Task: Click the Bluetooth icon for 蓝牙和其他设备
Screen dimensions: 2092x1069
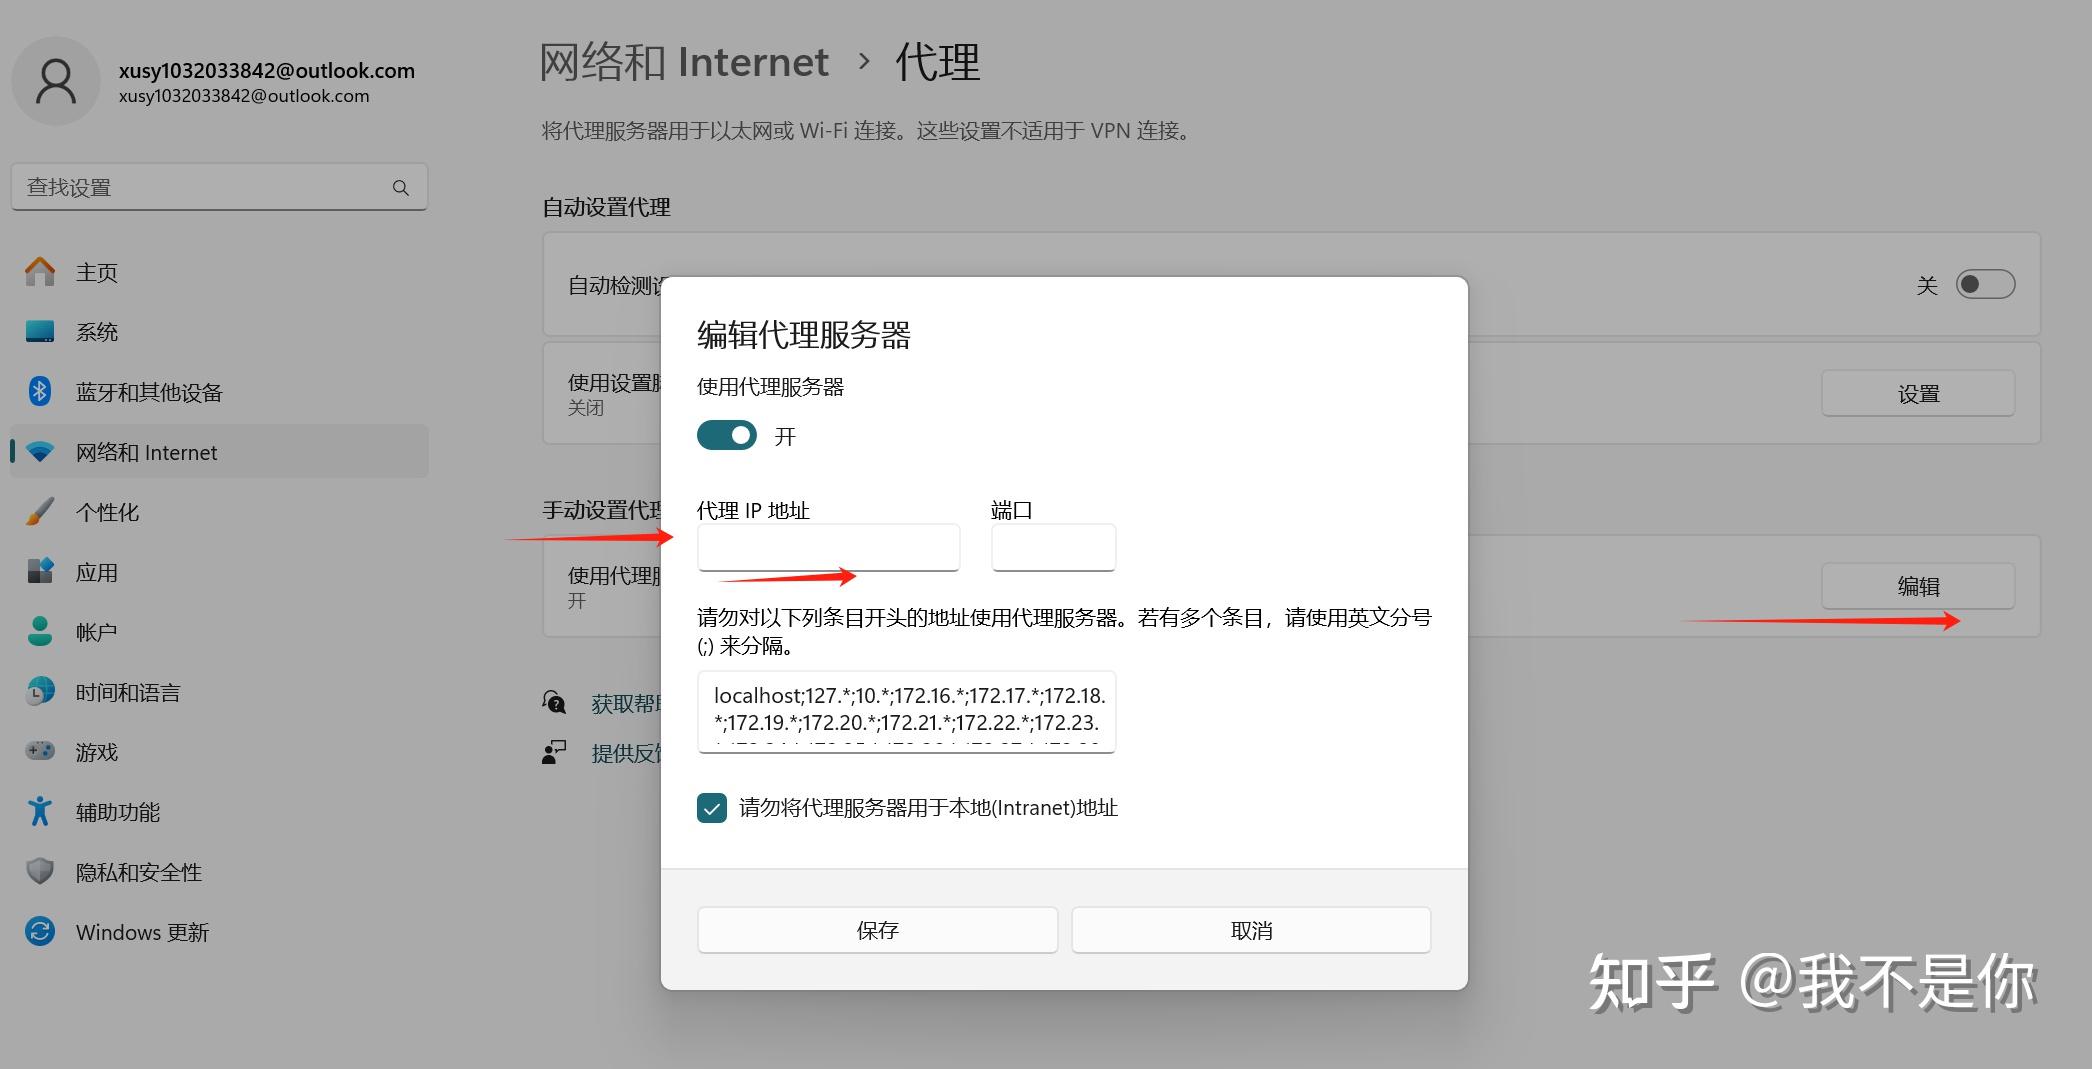Action: click(x=39, y=391)
